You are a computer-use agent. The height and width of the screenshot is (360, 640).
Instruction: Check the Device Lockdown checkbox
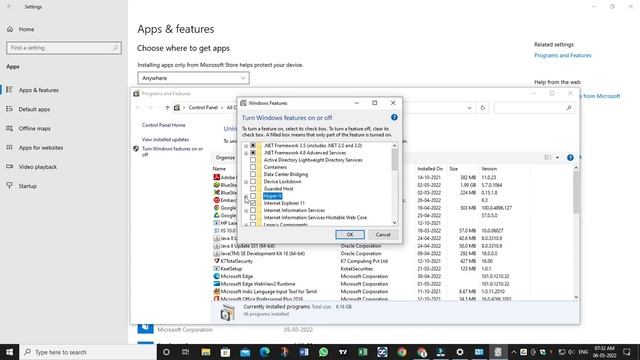253,181
